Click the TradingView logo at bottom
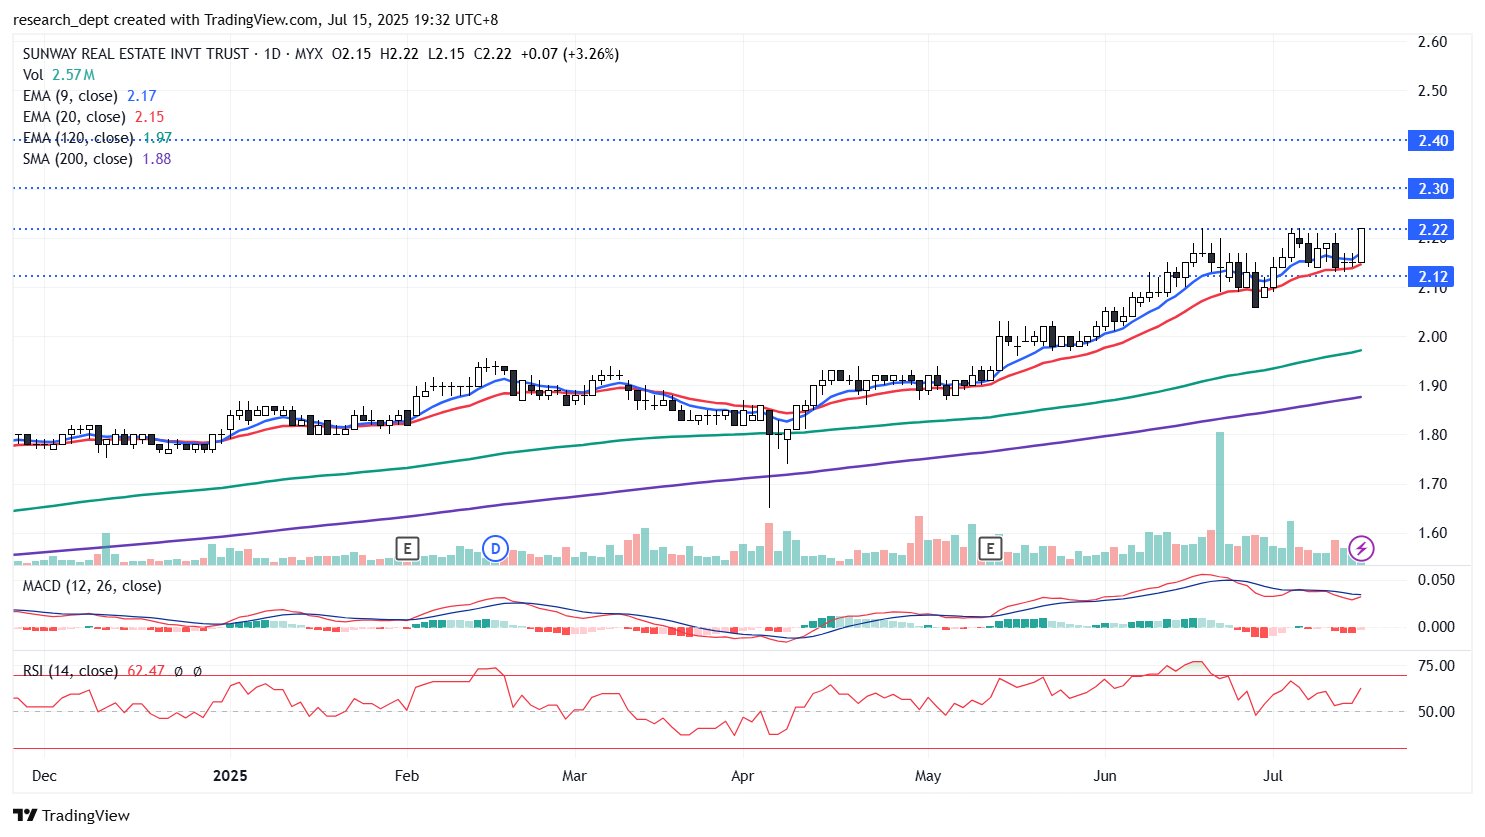Screen dimensions: 1485x837 72,815
